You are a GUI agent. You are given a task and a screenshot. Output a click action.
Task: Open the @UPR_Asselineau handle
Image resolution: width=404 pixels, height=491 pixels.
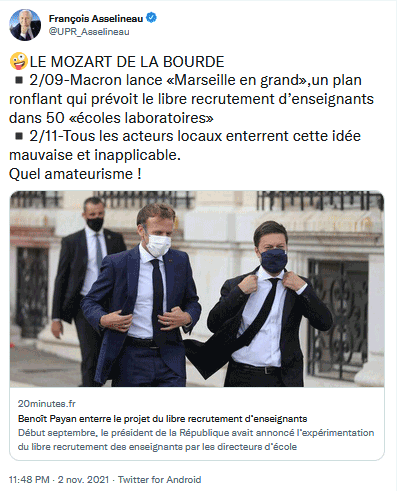tap(89, 32)
